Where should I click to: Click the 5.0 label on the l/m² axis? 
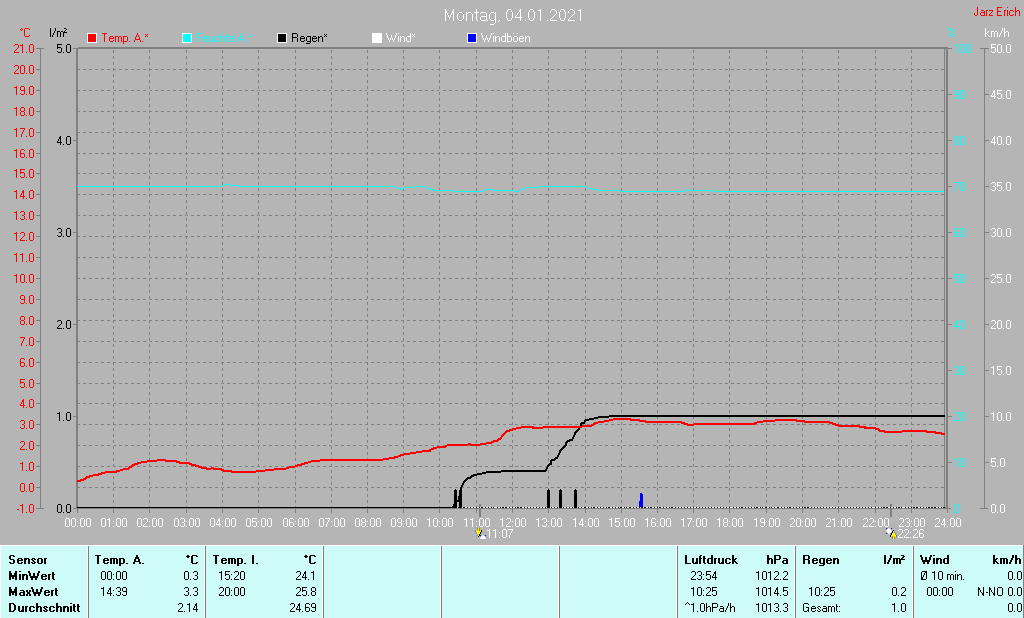click(x=64, y=49)
